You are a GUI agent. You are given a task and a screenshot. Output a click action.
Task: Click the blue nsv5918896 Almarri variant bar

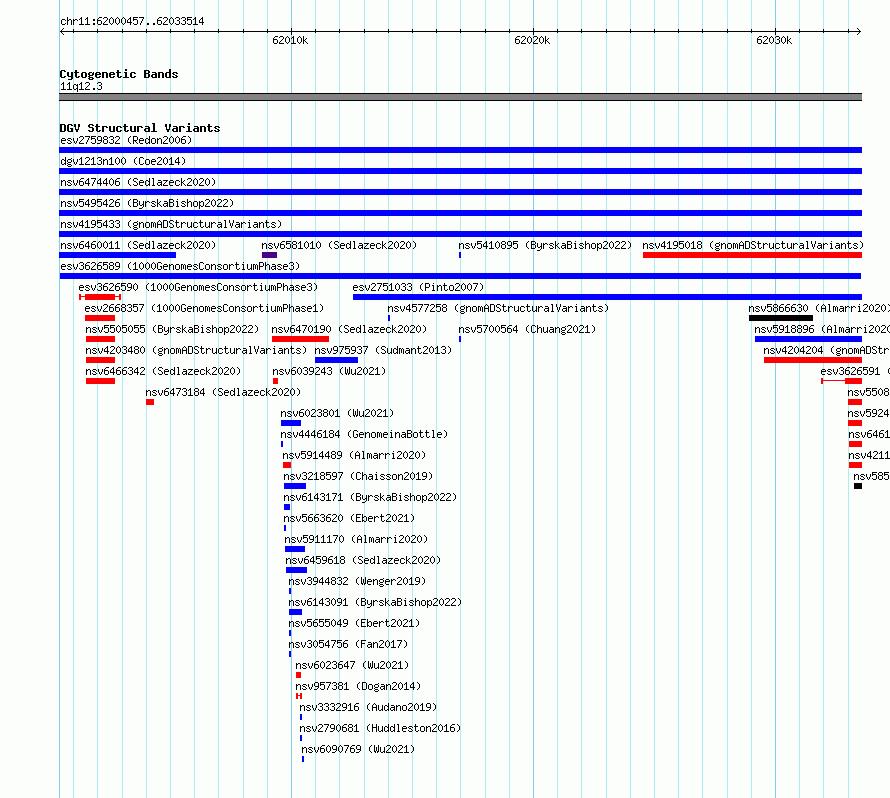tap(808, 339)
